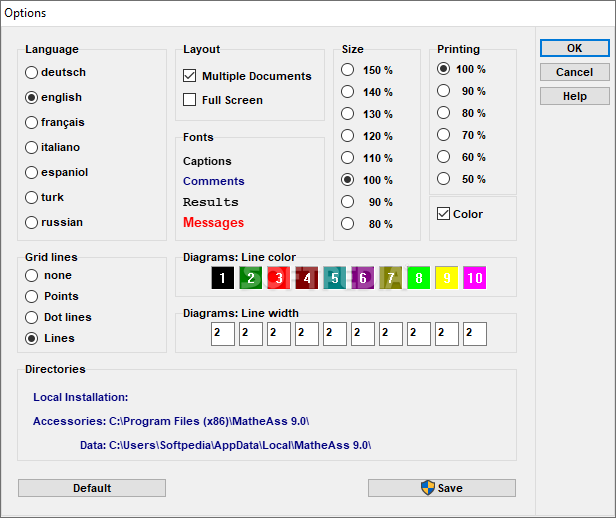The height and width of the screenshot is (518, 616).
Task: Edit eighth line width field
Action: click(x=419, y=334)
